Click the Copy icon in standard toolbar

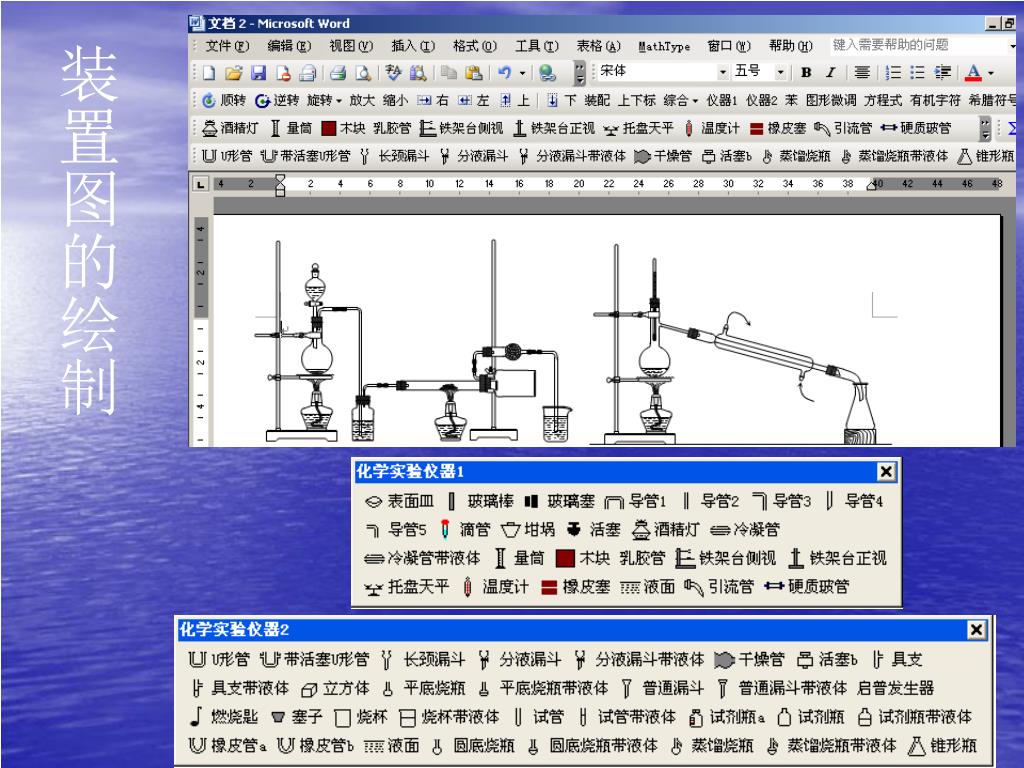448,72
